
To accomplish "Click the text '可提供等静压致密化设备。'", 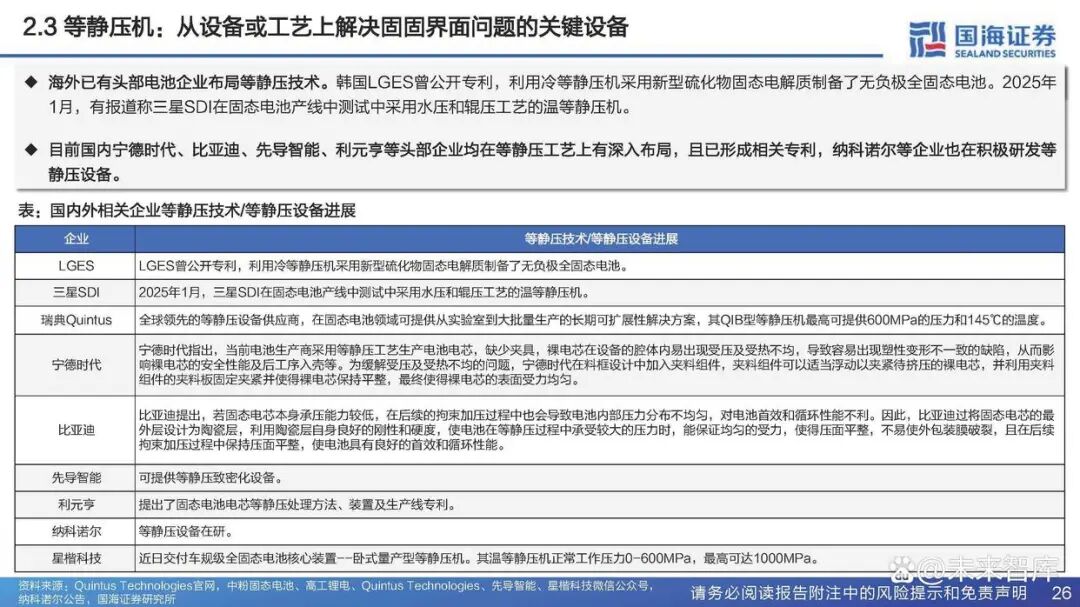I will pos(210,477).
